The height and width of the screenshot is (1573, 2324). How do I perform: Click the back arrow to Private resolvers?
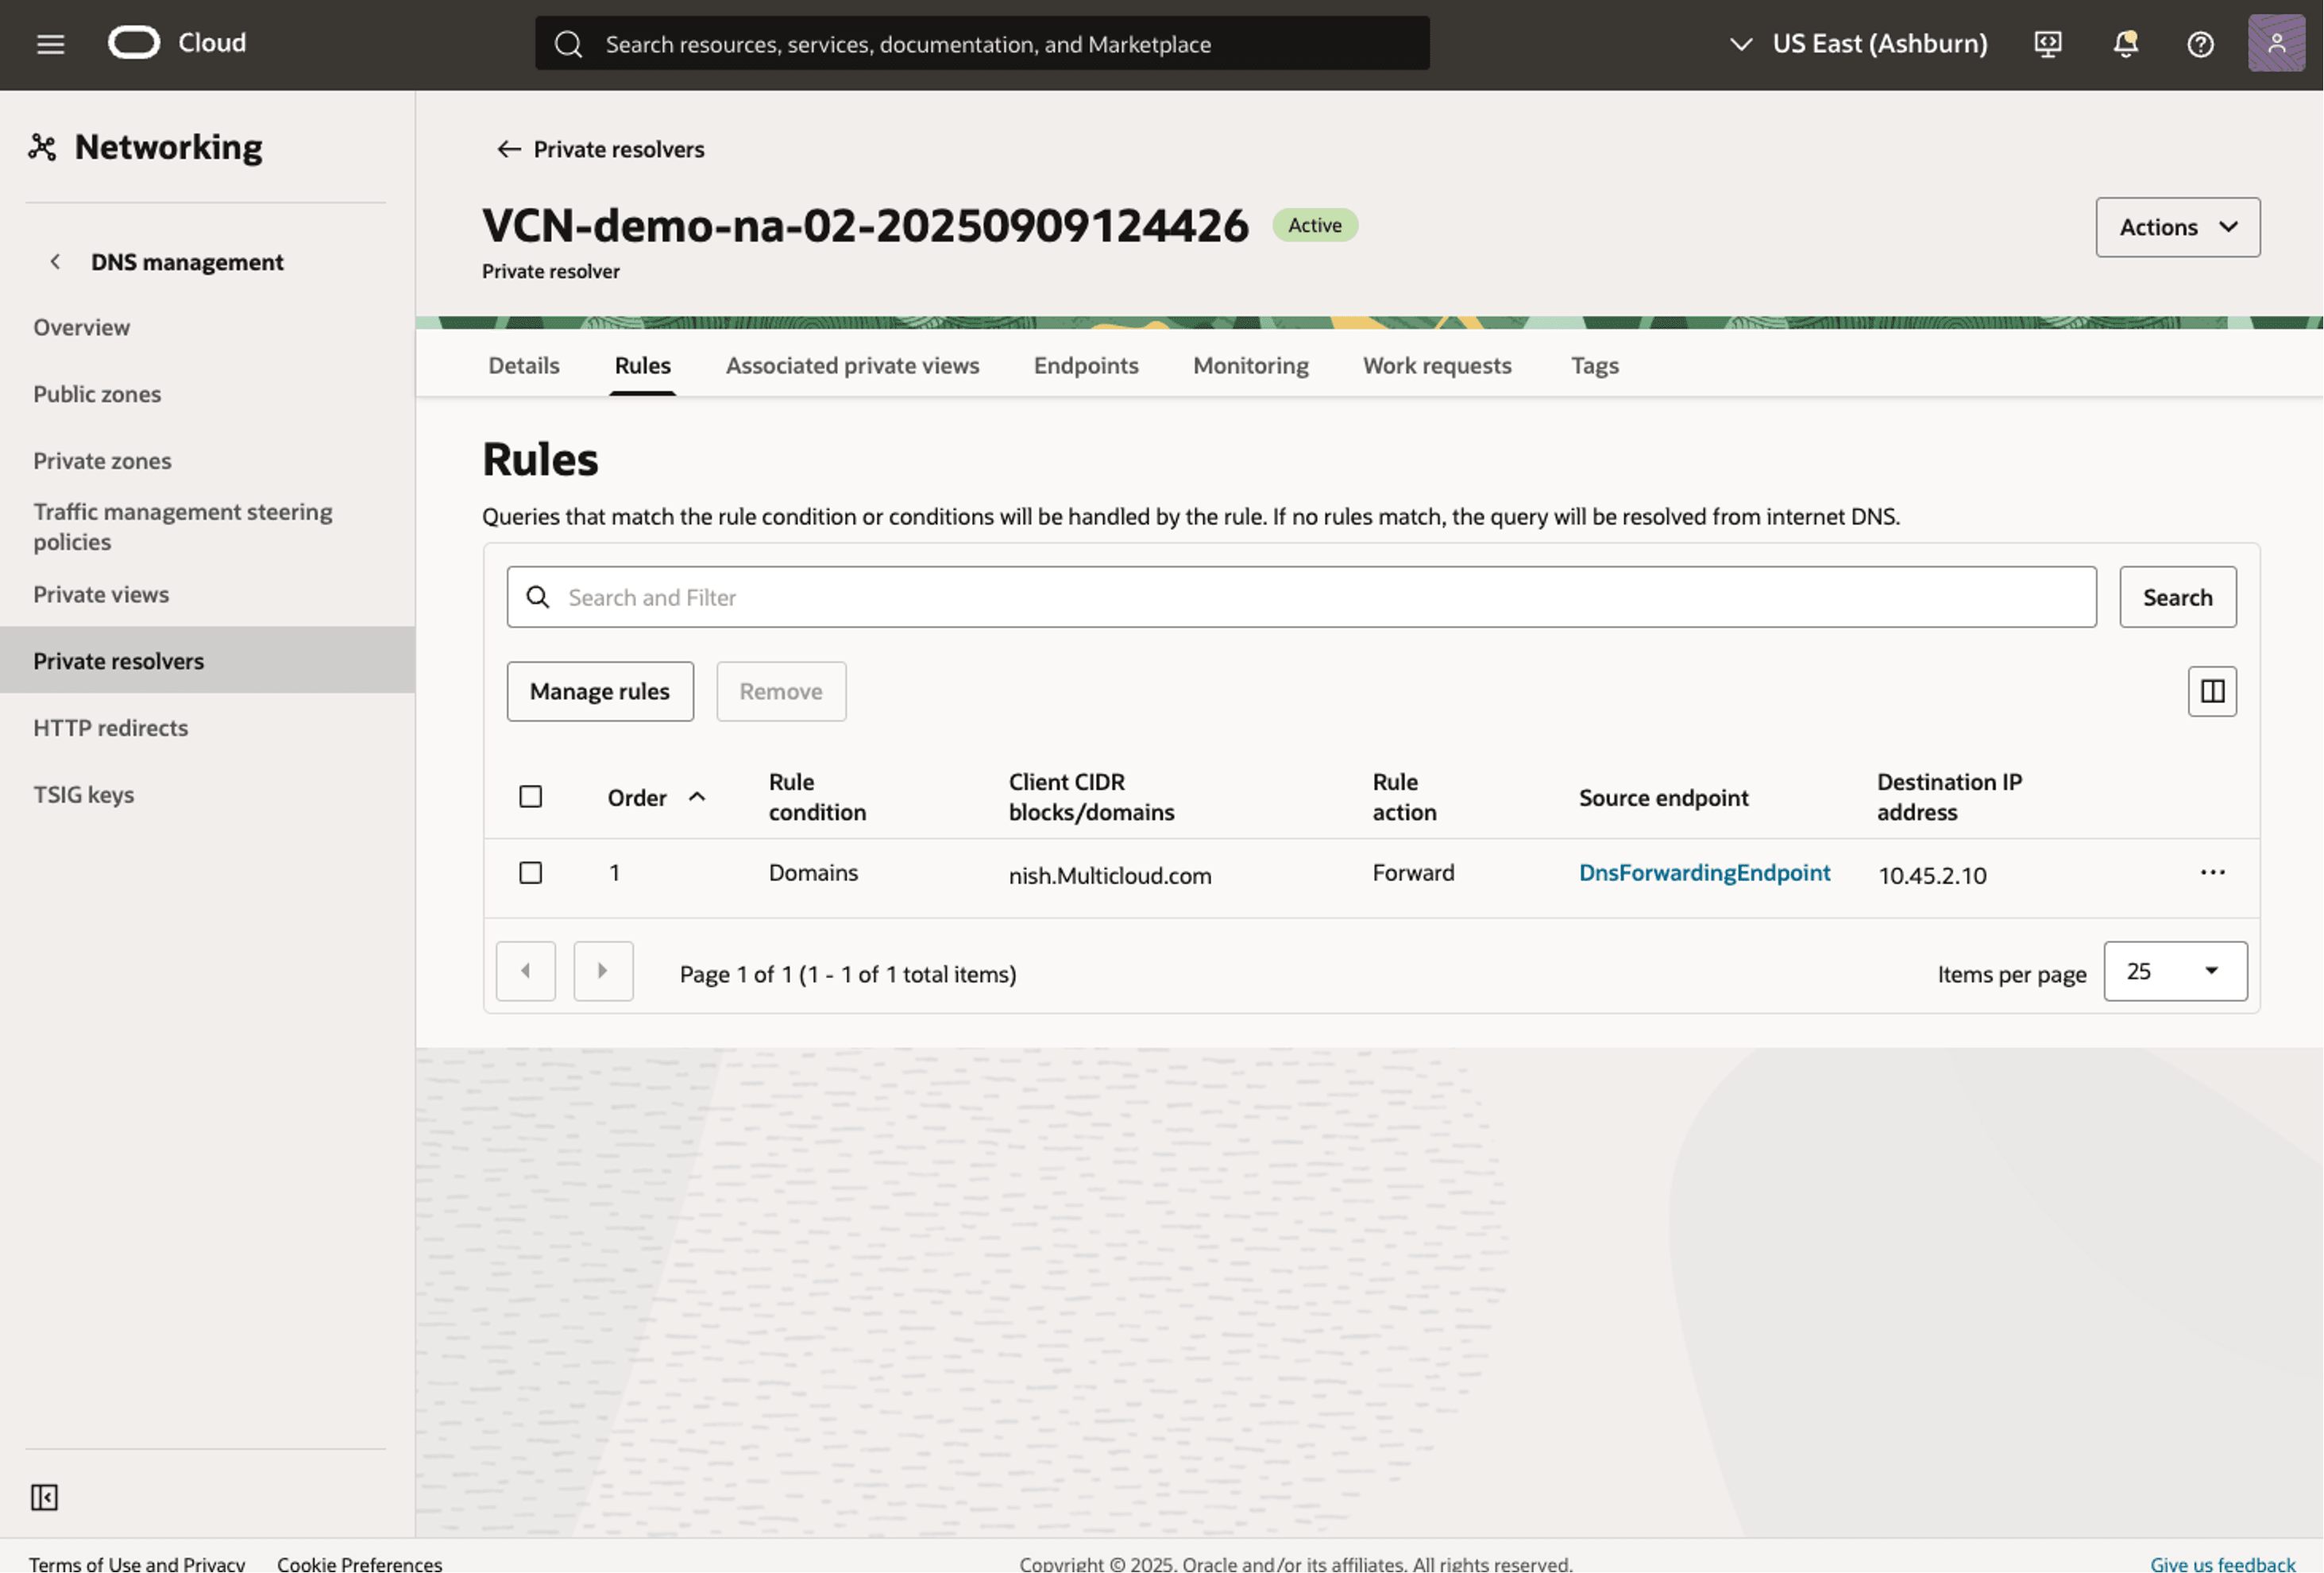coord(509,148)
